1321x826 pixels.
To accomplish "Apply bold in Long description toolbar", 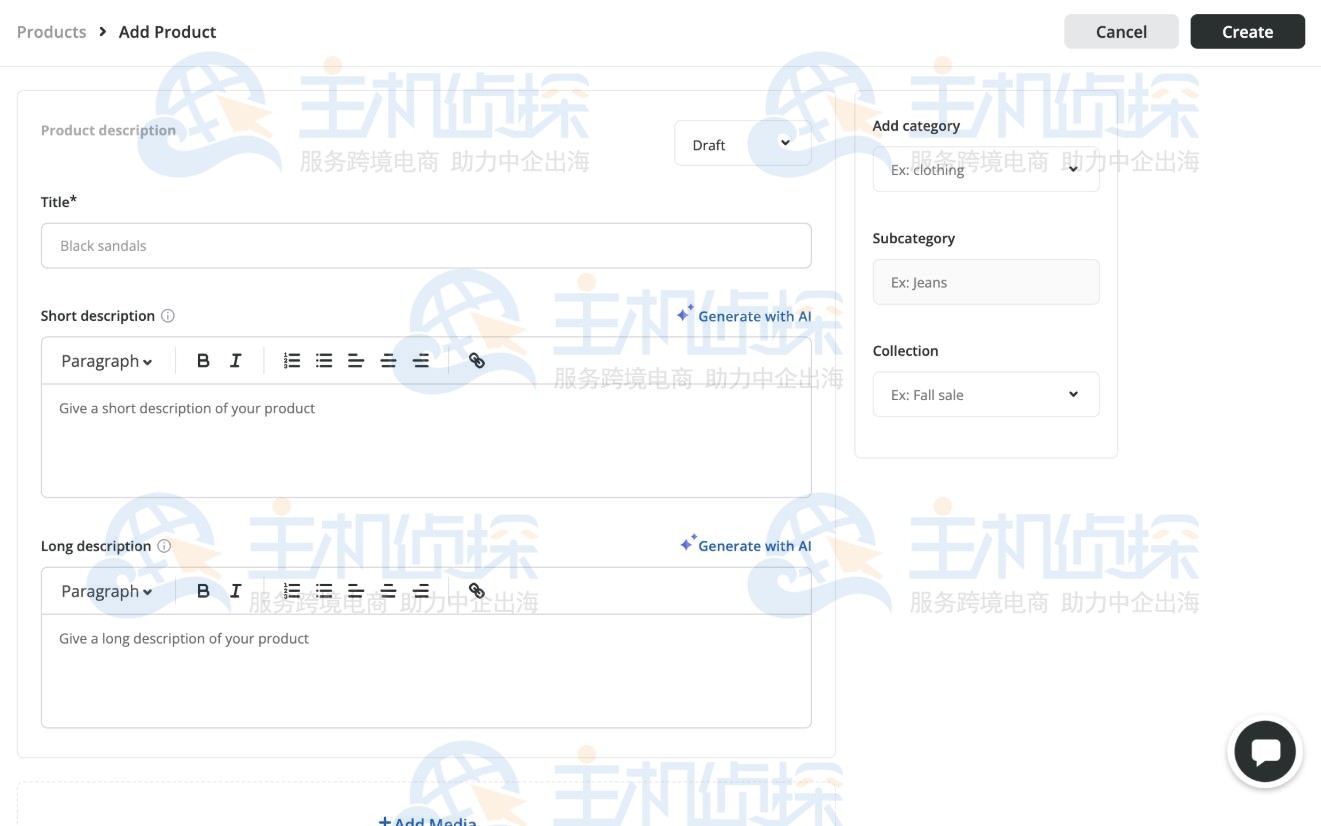I will coord(203,591).
